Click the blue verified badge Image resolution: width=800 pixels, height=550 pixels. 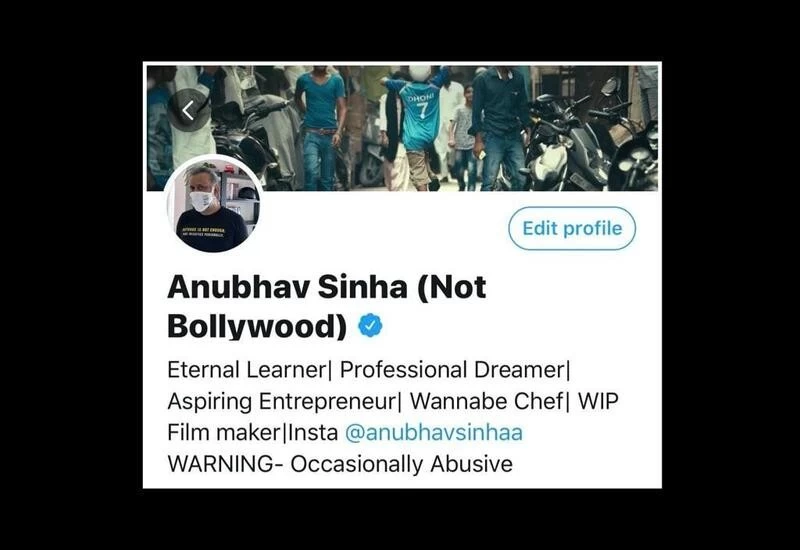tap(370, 325)
